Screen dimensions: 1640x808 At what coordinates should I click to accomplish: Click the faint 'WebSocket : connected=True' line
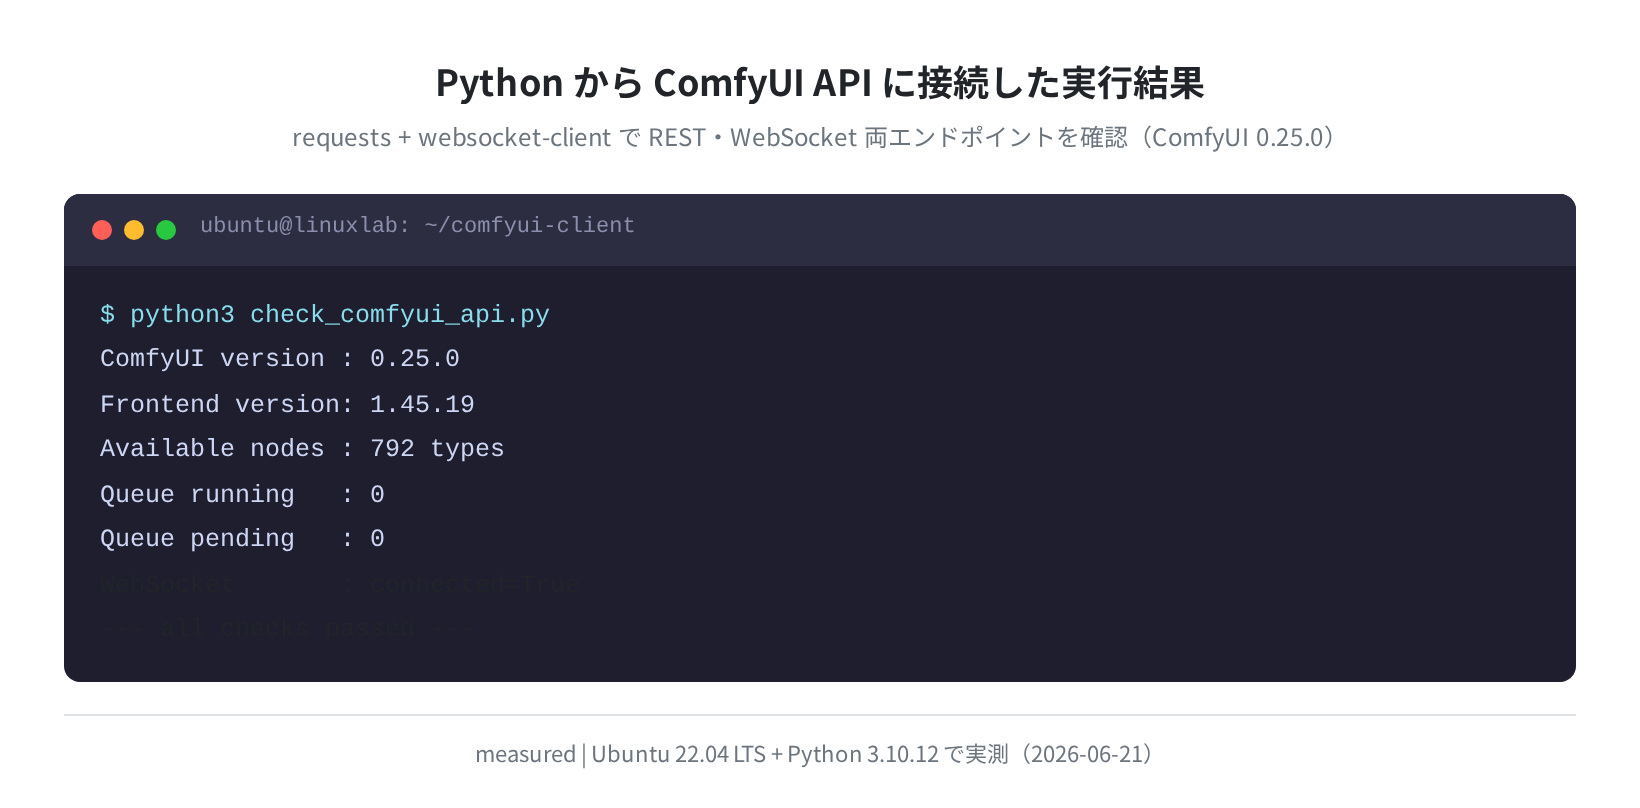(340, 584)
